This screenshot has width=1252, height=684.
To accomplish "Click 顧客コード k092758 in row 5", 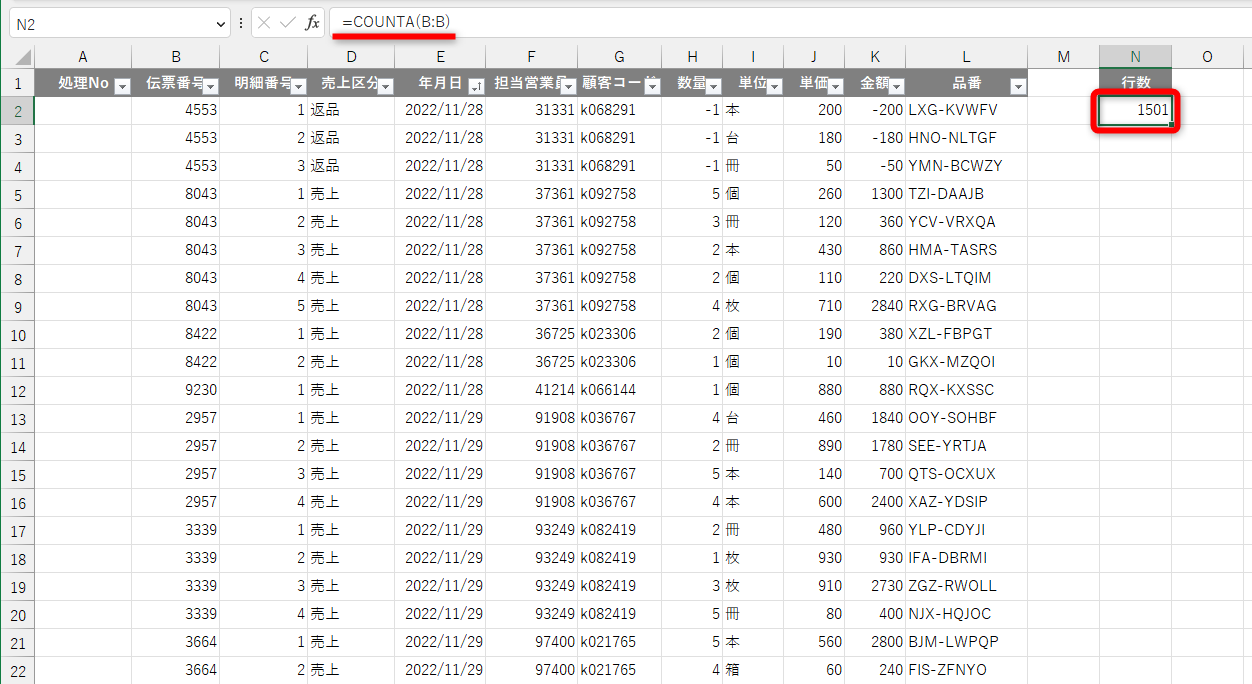I will pos(619,194).
